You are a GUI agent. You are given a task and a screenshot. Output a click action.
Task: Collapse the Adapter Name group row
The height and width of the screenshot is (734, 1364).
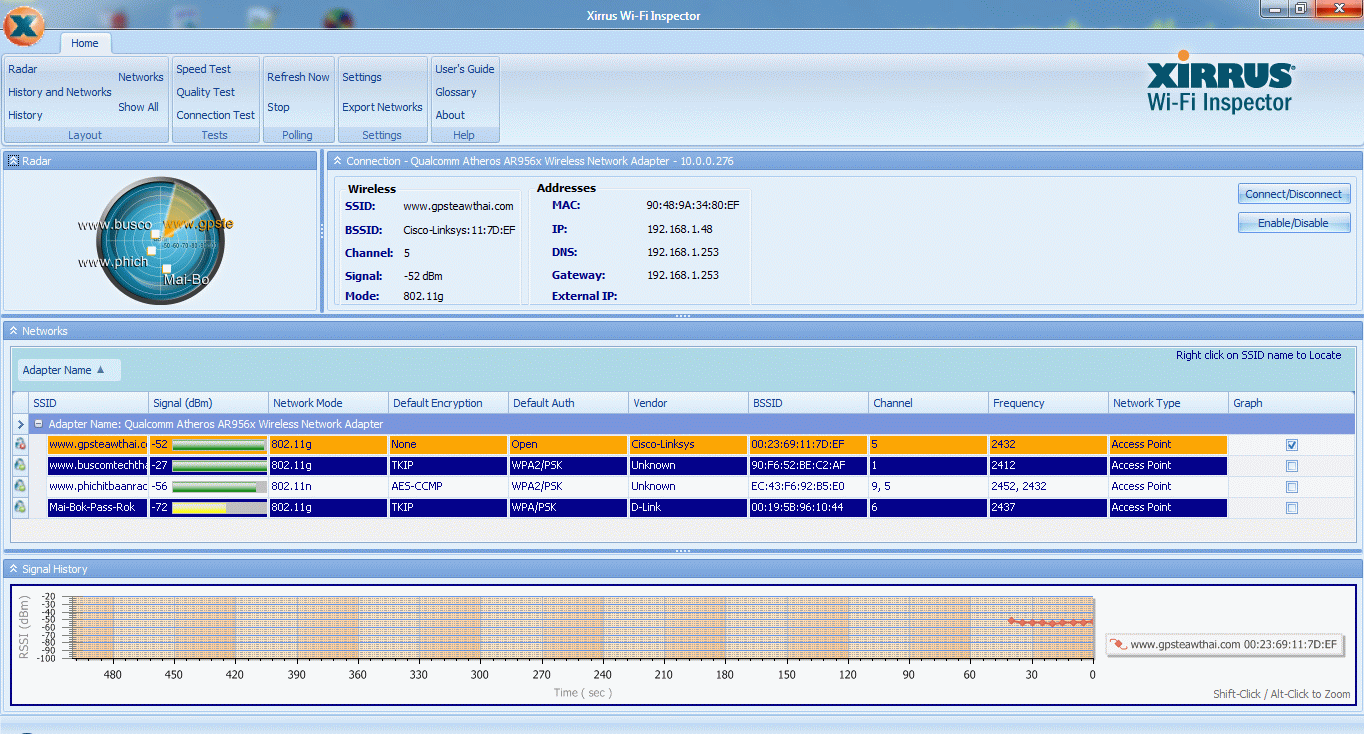click(x=38, y=424)
